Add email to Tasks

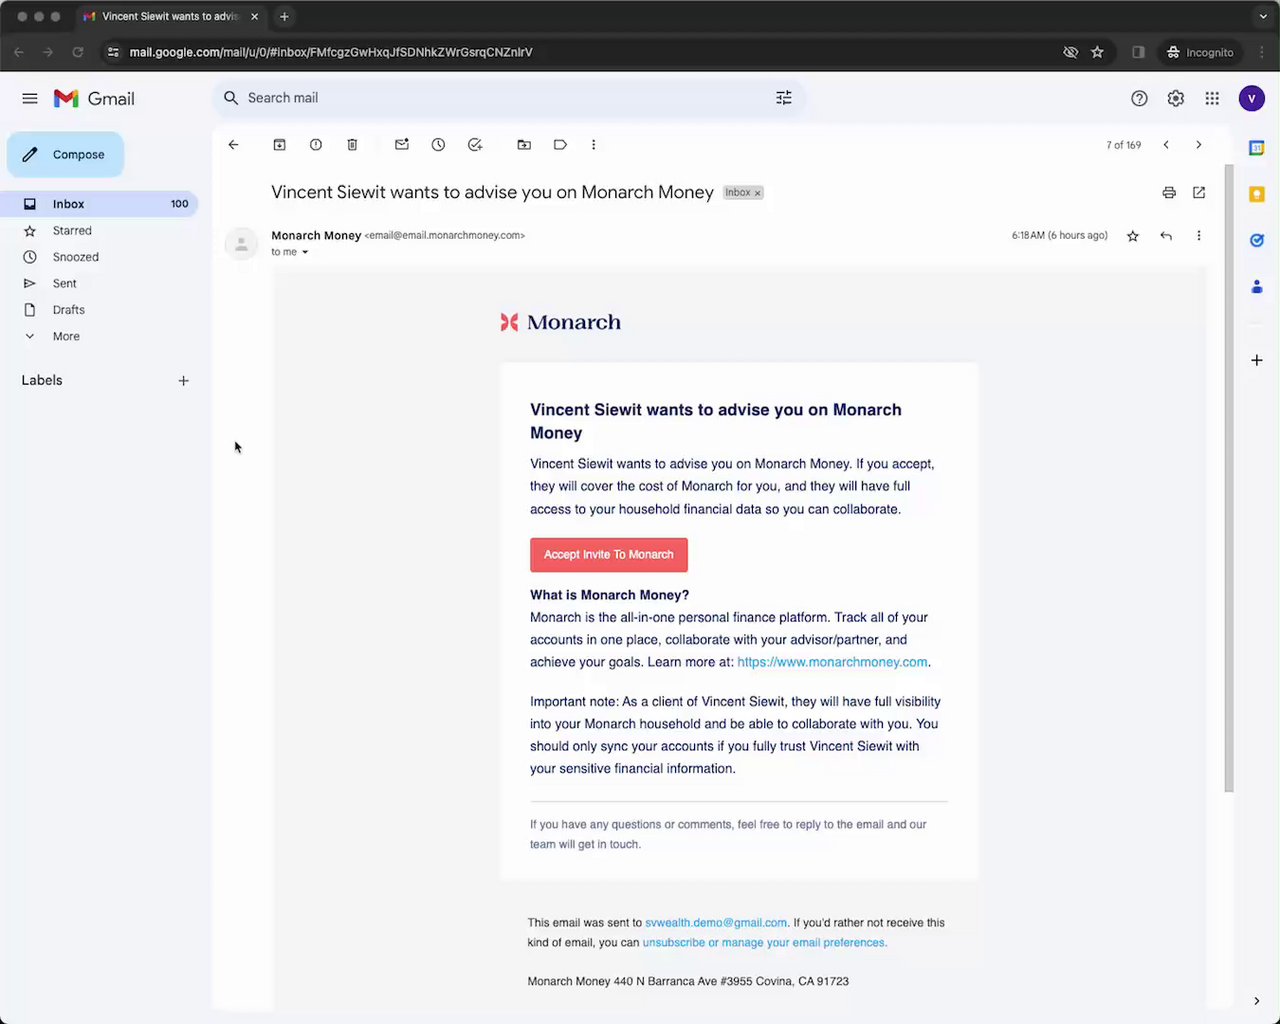475,145
